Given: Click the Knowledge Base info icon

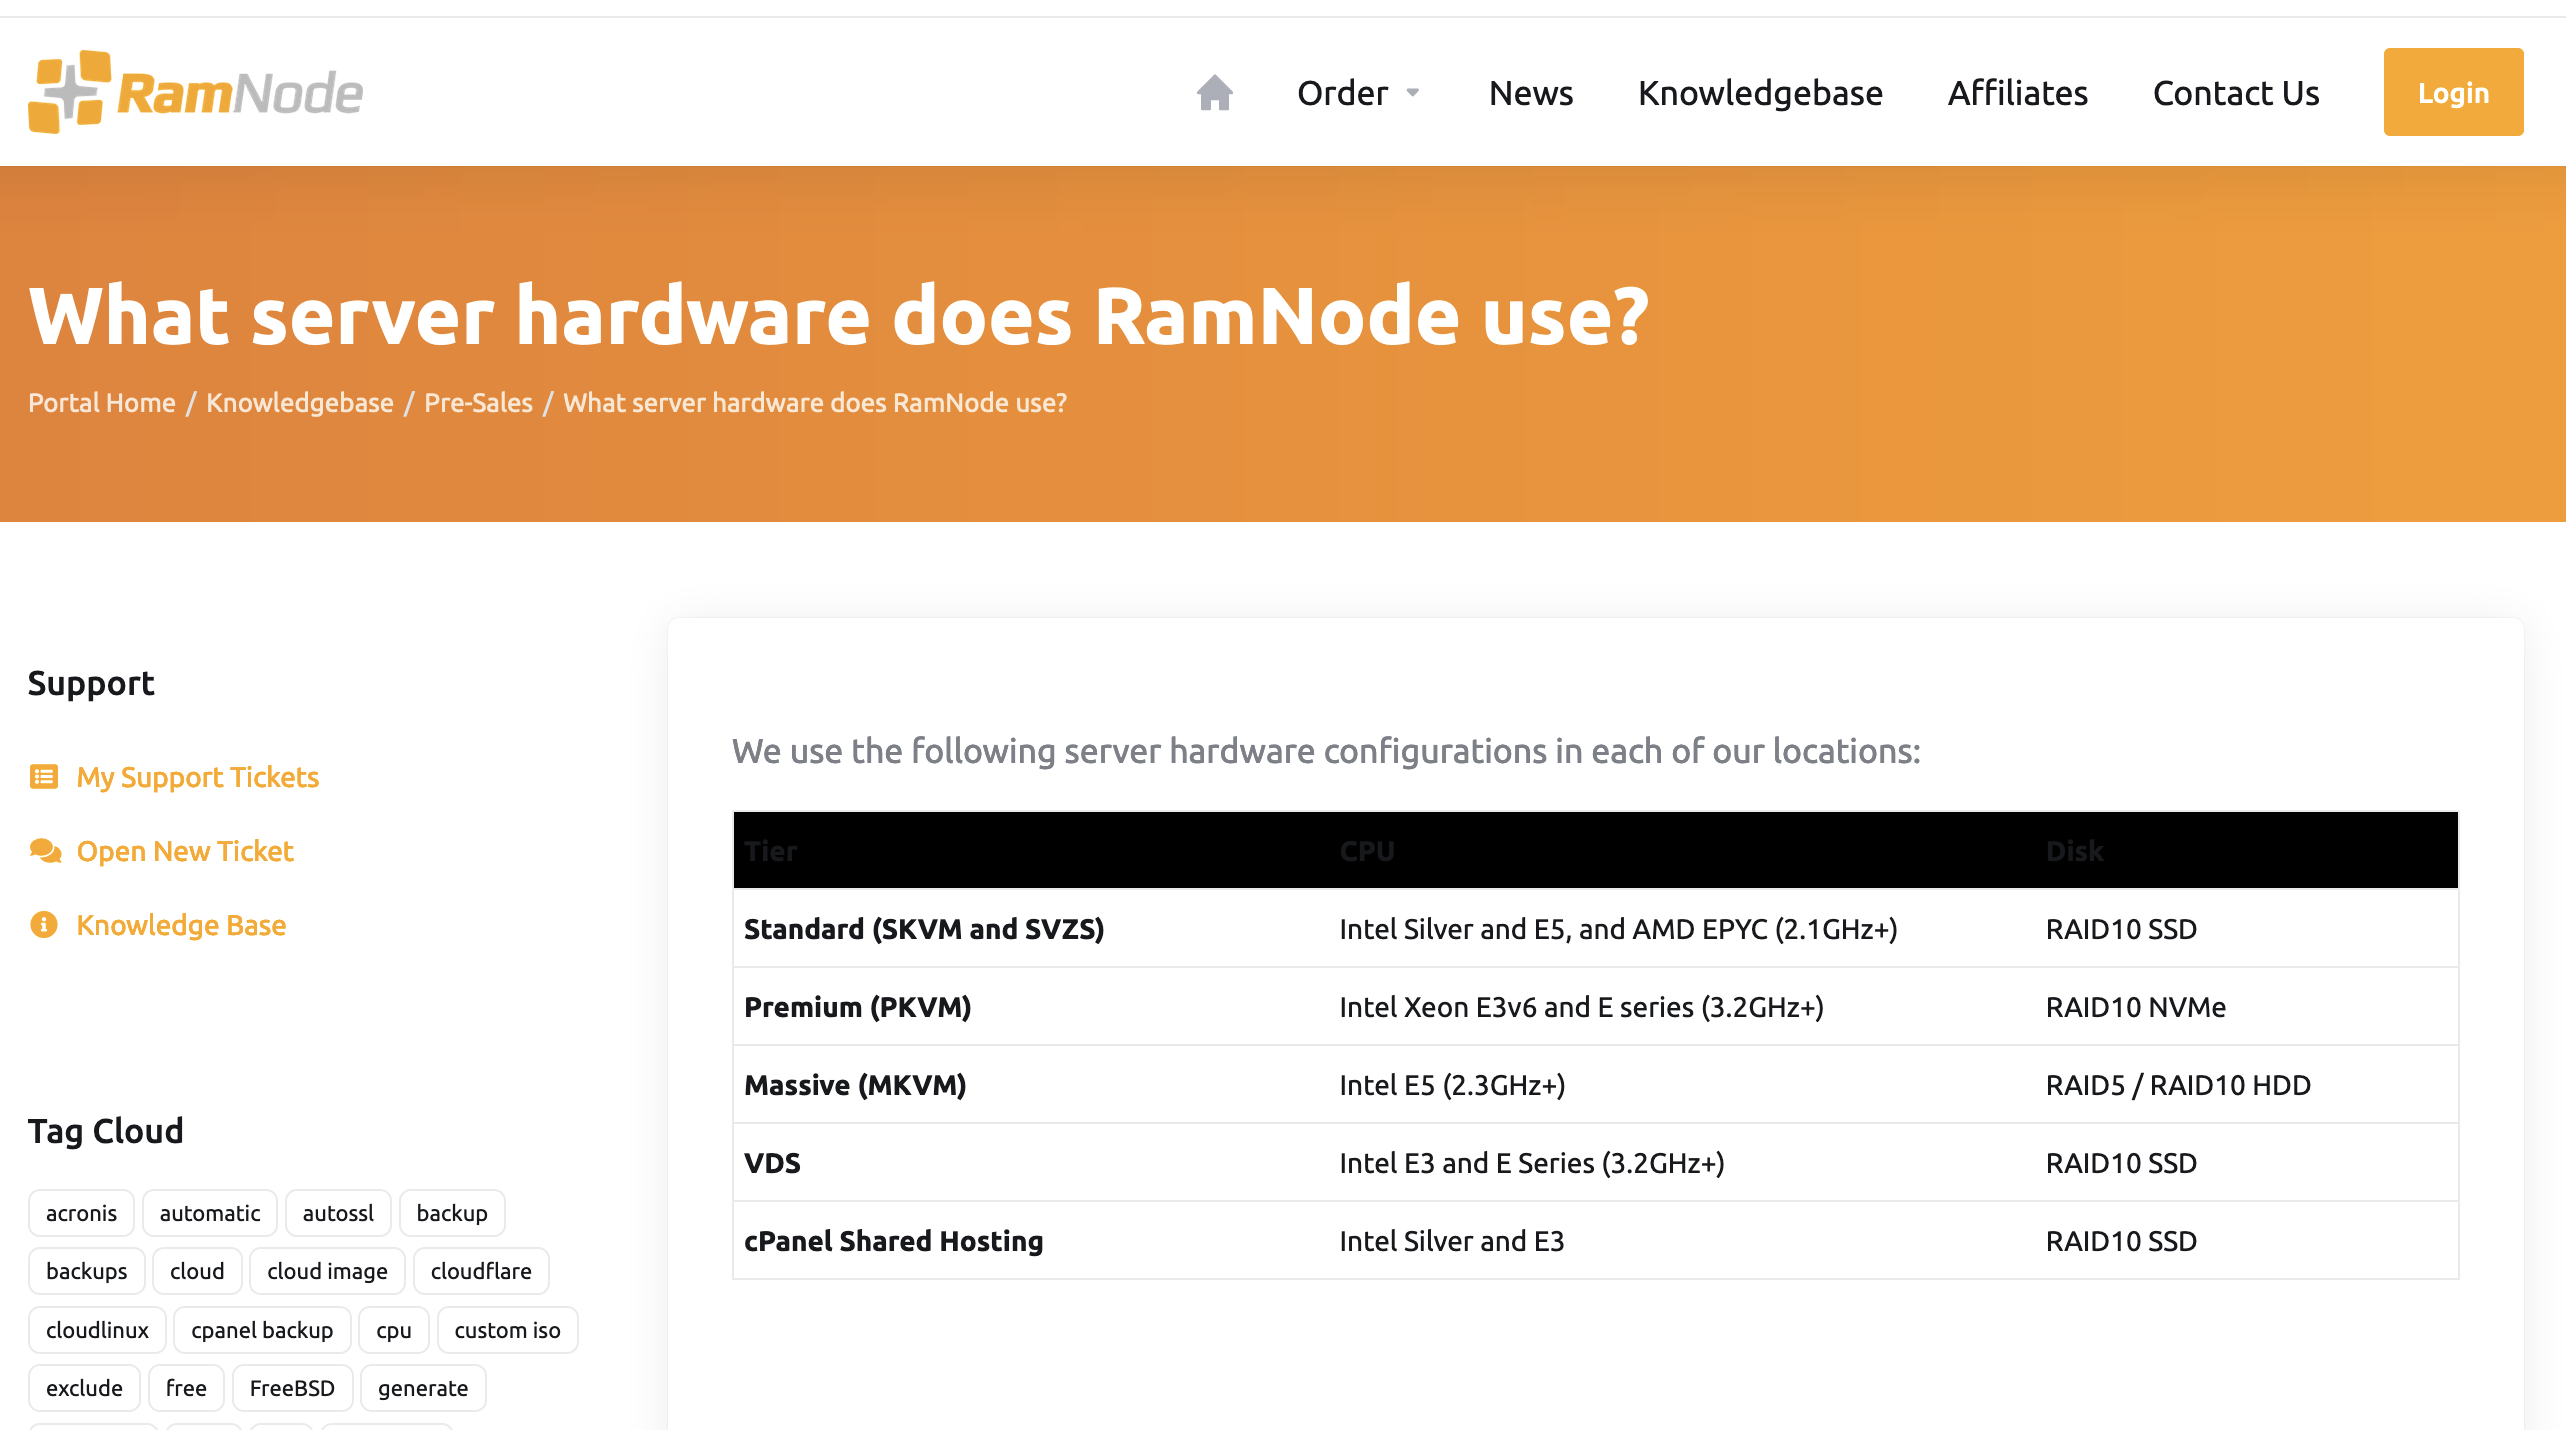Looking at the screenshot, I should (41, 923).
